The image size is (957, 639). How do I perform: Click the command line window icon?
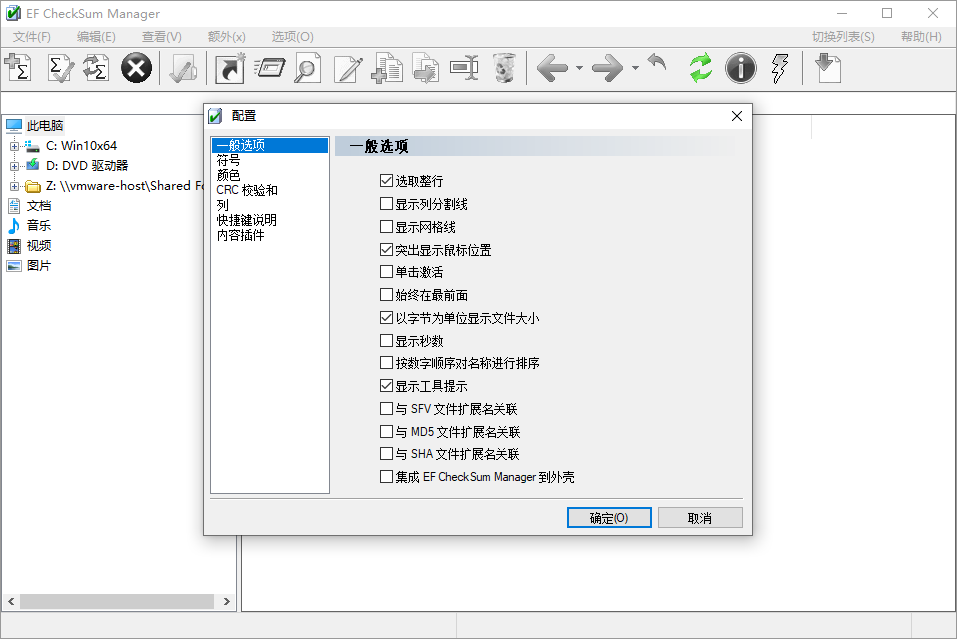point(269,68)
